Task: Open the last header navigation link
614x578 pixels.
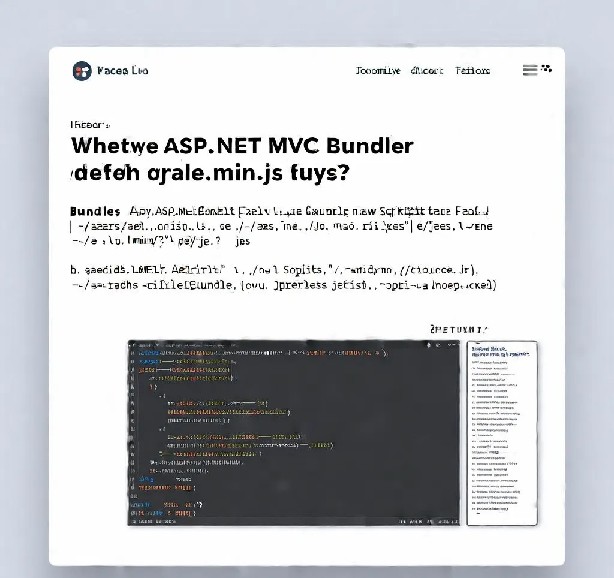Action: pyautogui.click(x=473, y=71)
